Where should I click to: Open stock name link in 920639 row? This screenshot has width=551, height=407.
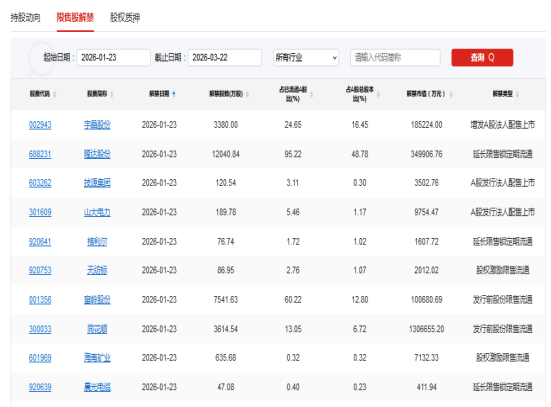click(97, 387)
